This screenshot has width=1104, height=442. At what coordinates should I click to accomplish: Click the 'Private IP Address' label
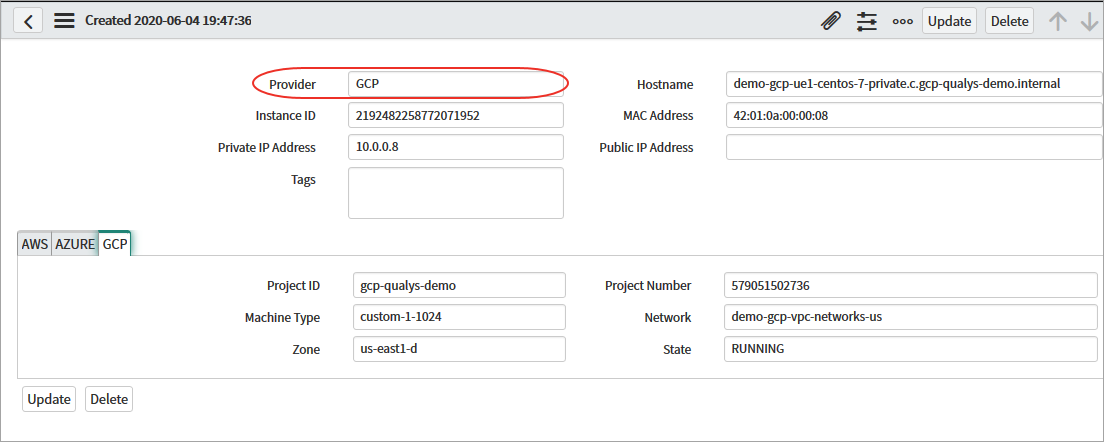coord(267,148)
